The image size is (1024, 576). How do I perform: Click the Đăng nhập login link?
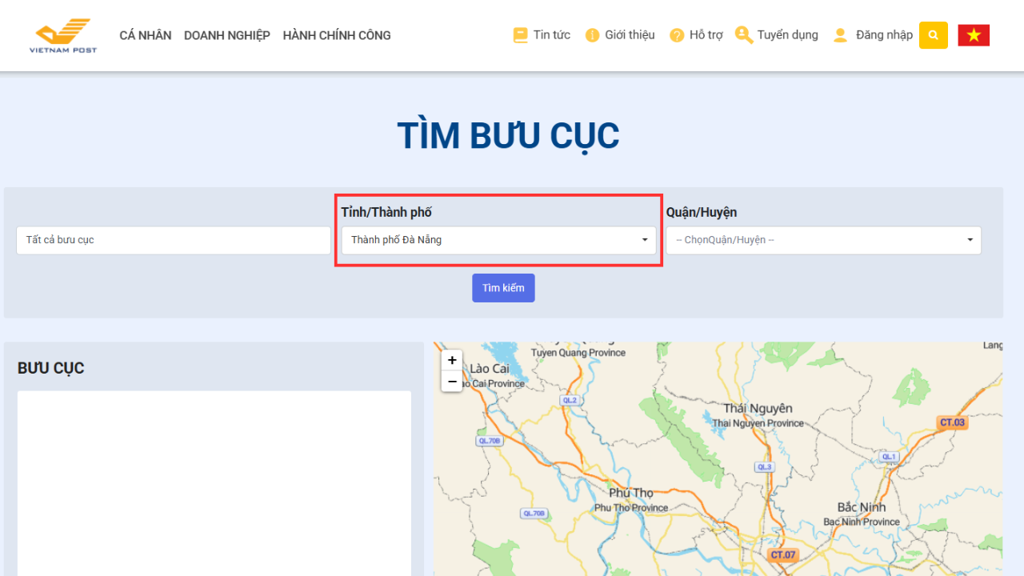coord(884,35)
